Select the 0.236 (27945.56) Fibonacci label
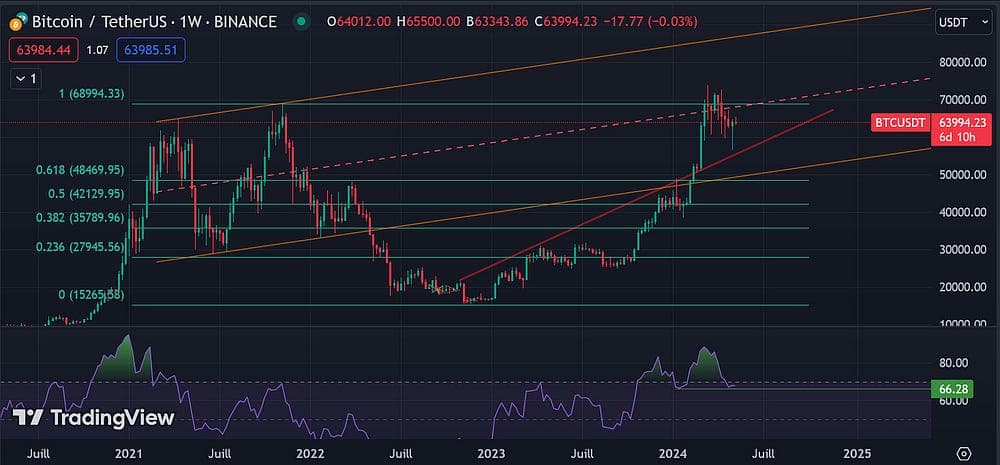The image size is (1000, 465). (80, 247)
